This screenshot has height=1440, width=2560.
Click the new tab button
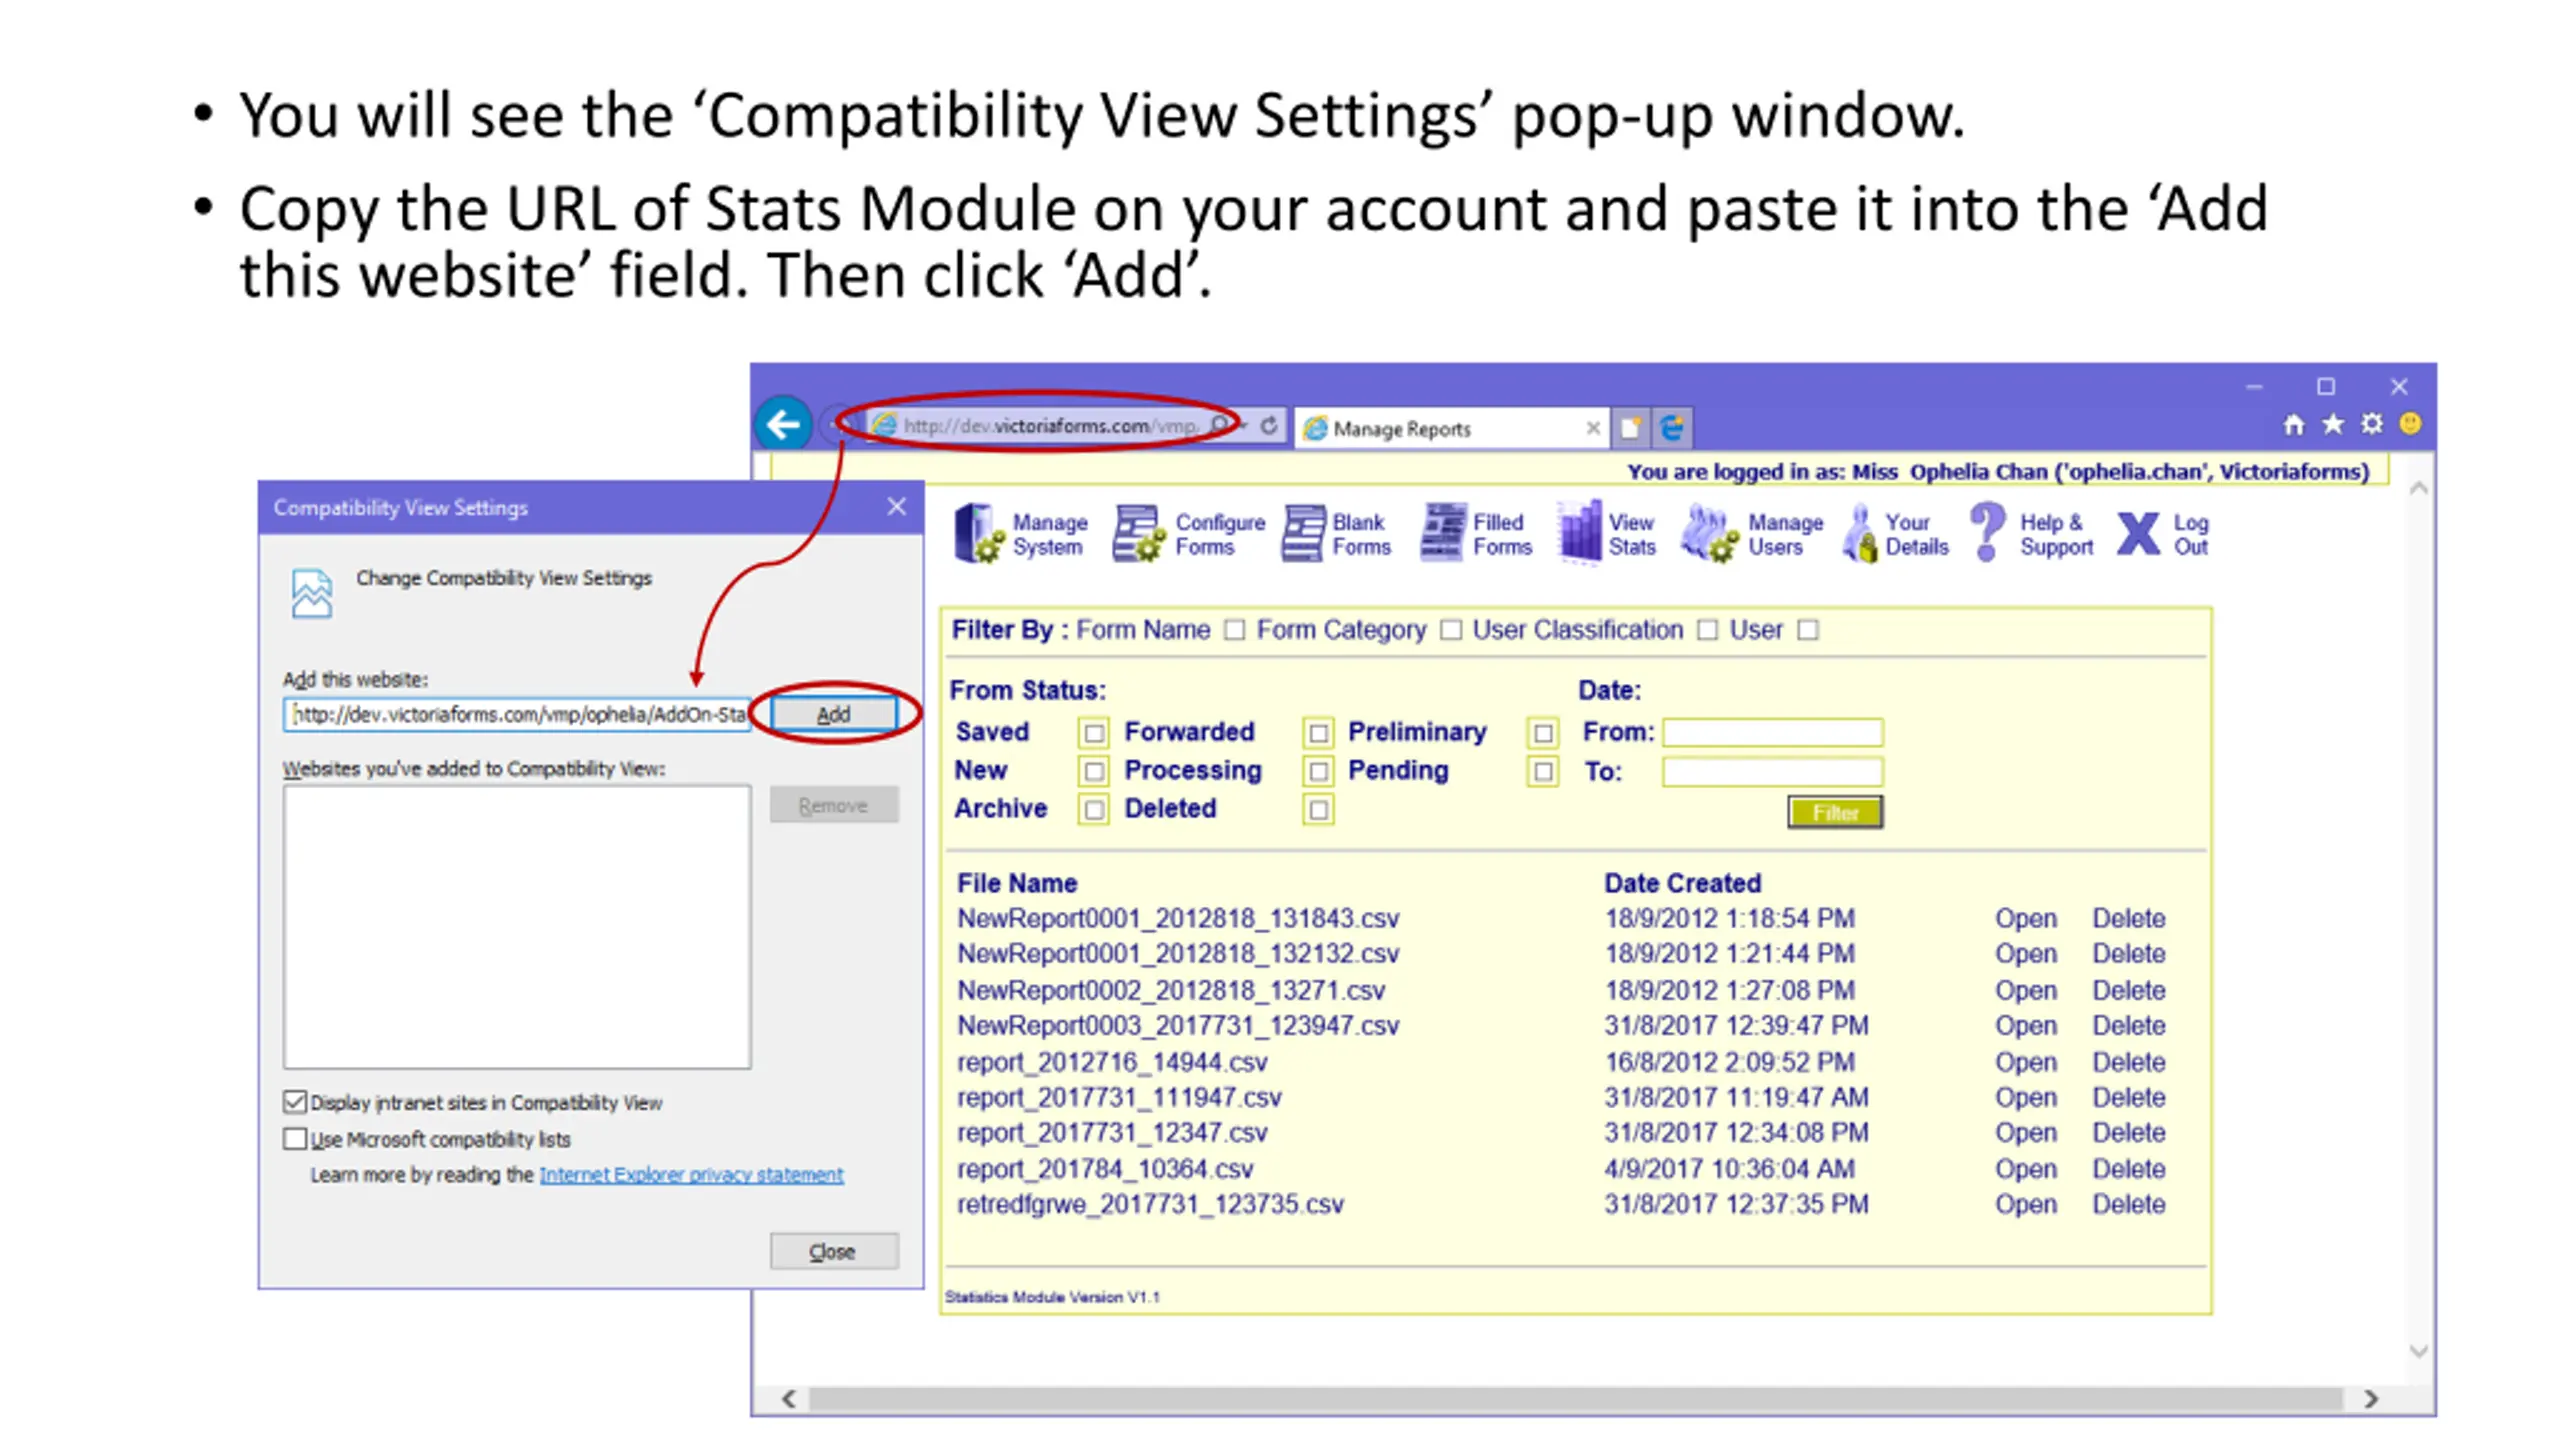pos(1630,428)
